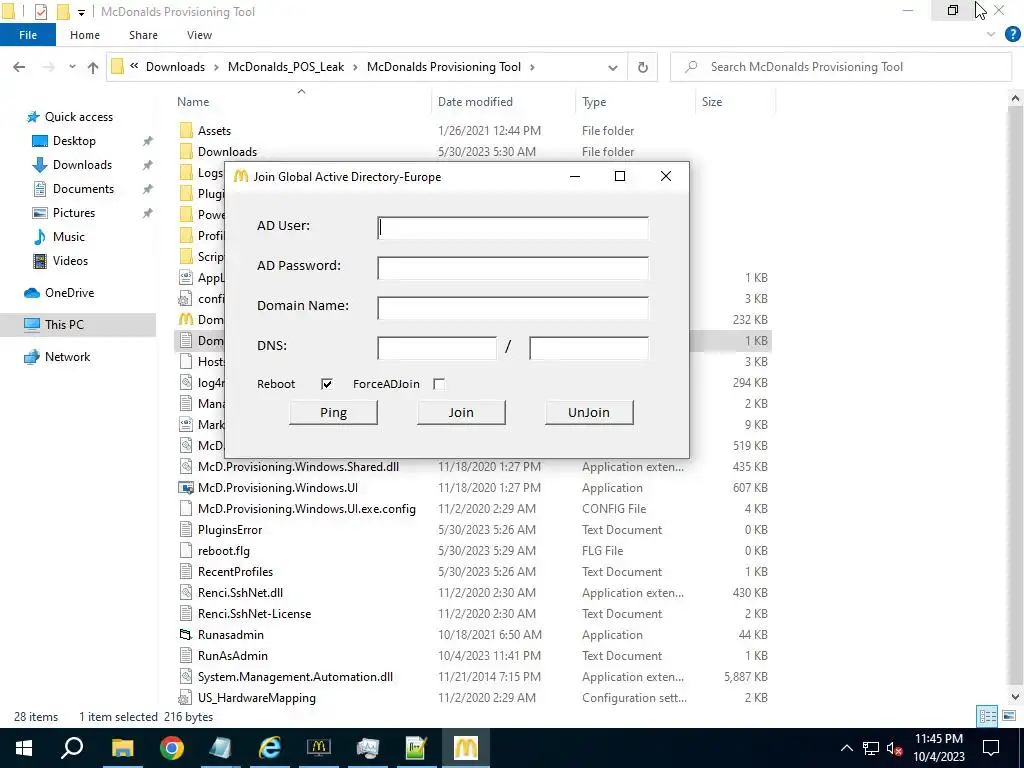Open the Home ribbon tab
1024x768 pixels.
[x=85, y=35]
